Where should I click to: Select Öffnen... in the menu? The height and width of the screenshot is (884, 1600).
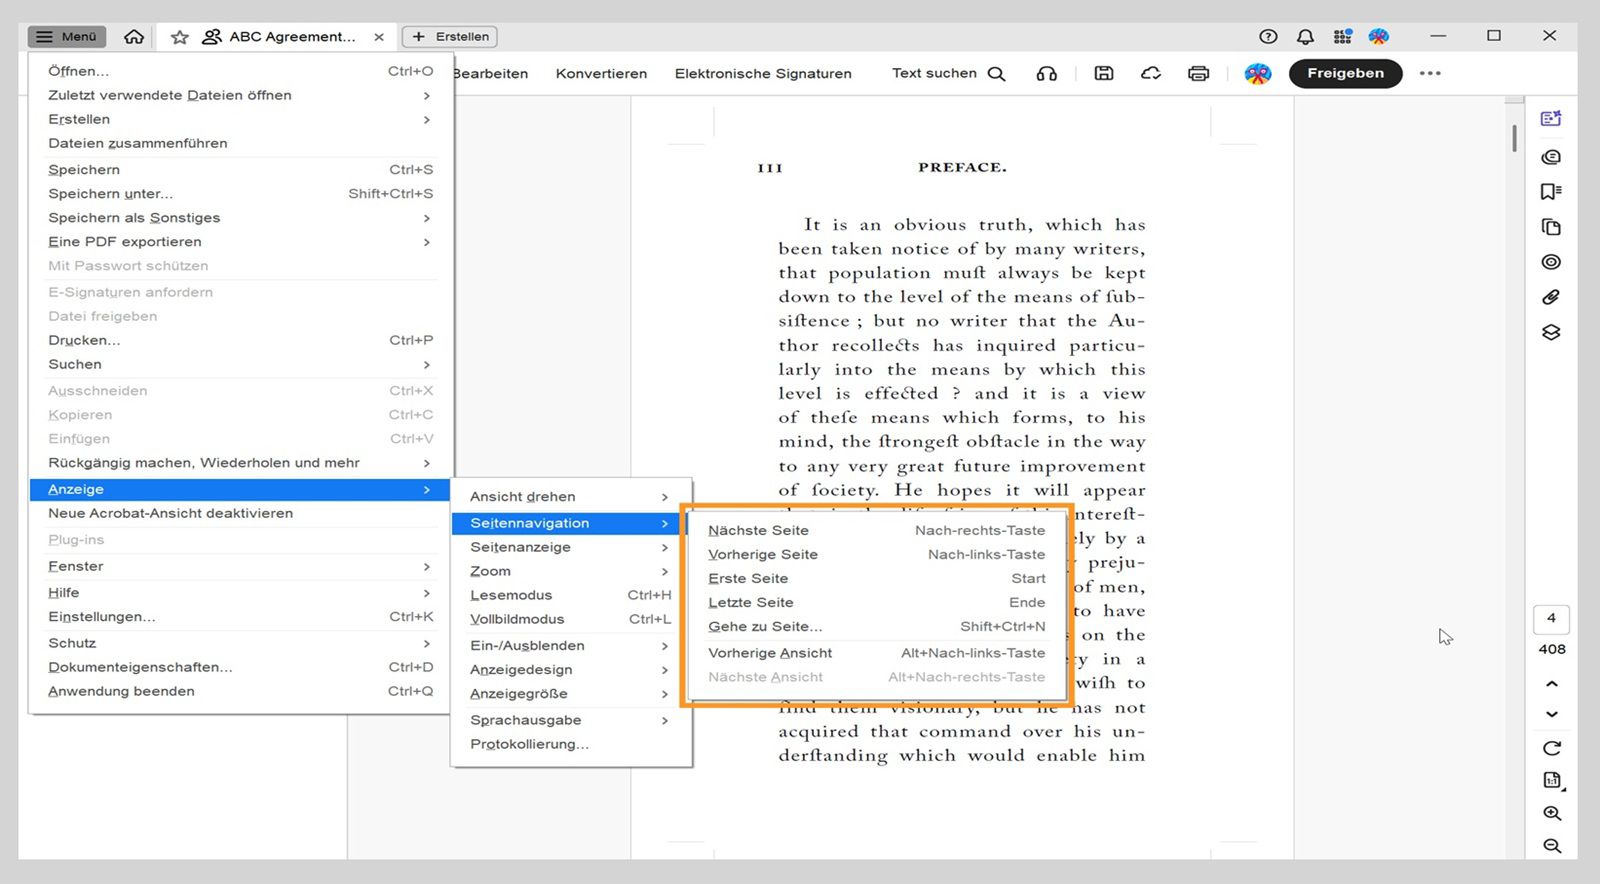240,71
